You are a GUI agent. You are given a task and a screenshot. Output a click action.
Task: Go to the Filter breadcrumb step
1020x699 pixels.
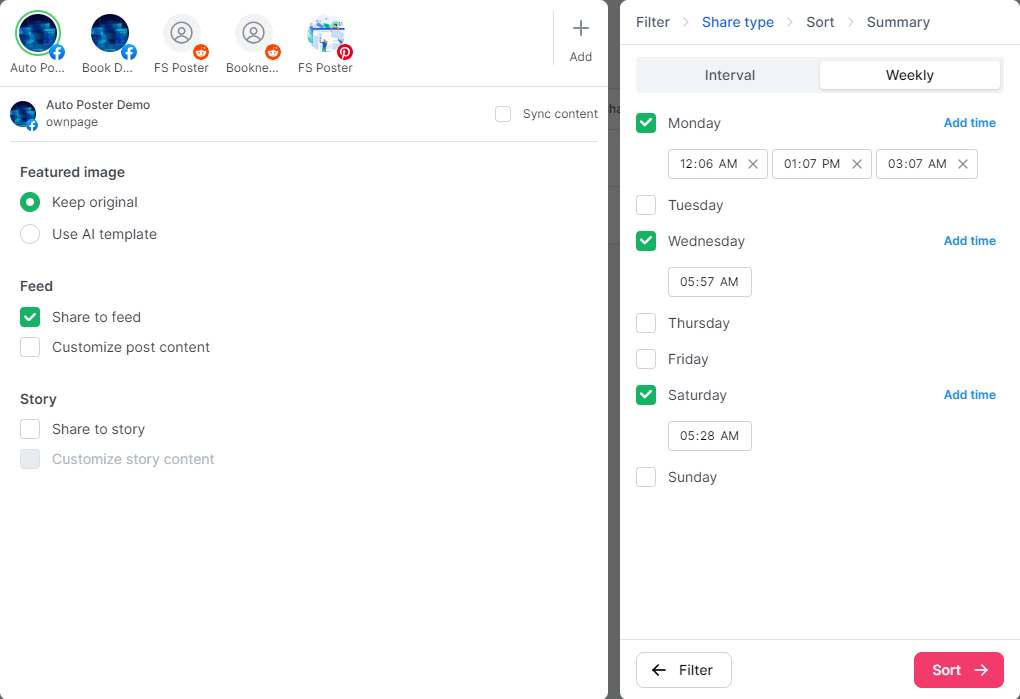[652, 22]
